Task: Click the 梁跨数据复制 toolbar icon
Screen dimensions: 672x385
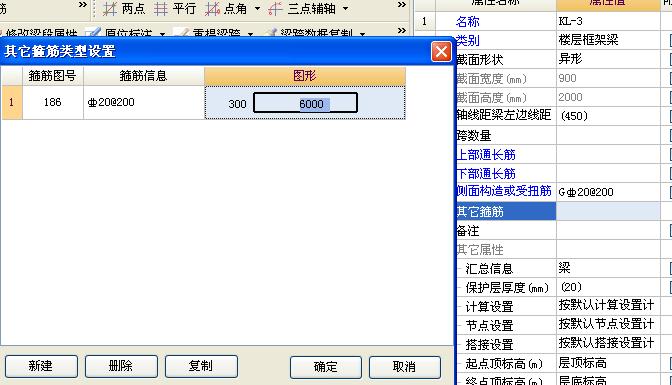Action: [x=271, y=33]
